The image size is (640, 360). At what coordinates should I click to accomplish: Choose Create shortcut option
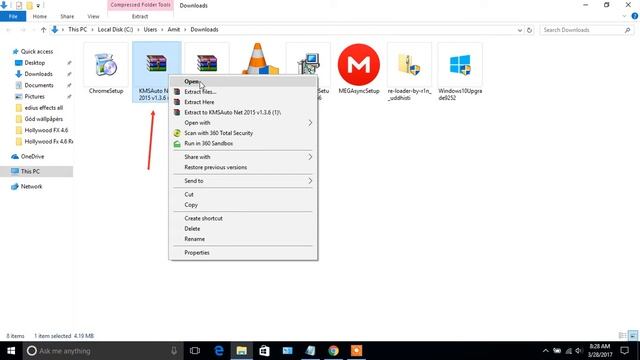[x=243, y=218]
